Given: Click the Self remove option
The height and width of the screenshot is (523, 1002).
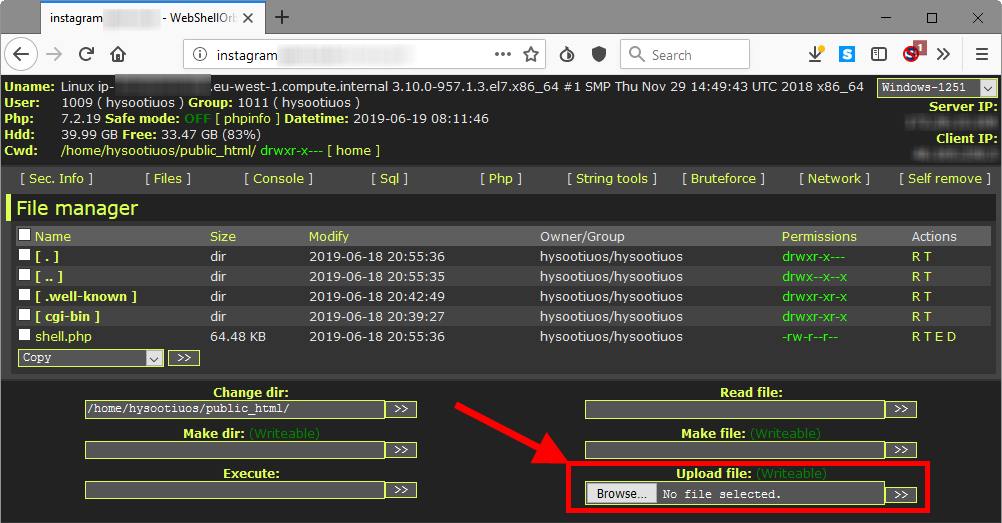Looking at the screenshot, I should 944,178.
